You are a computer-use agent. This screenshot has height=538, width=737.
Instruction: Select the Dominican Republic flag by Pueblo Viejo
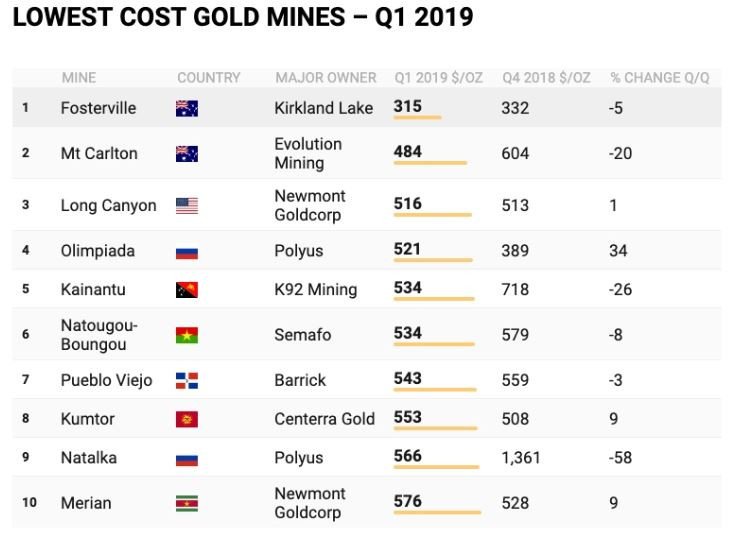[x=187, y=381]
